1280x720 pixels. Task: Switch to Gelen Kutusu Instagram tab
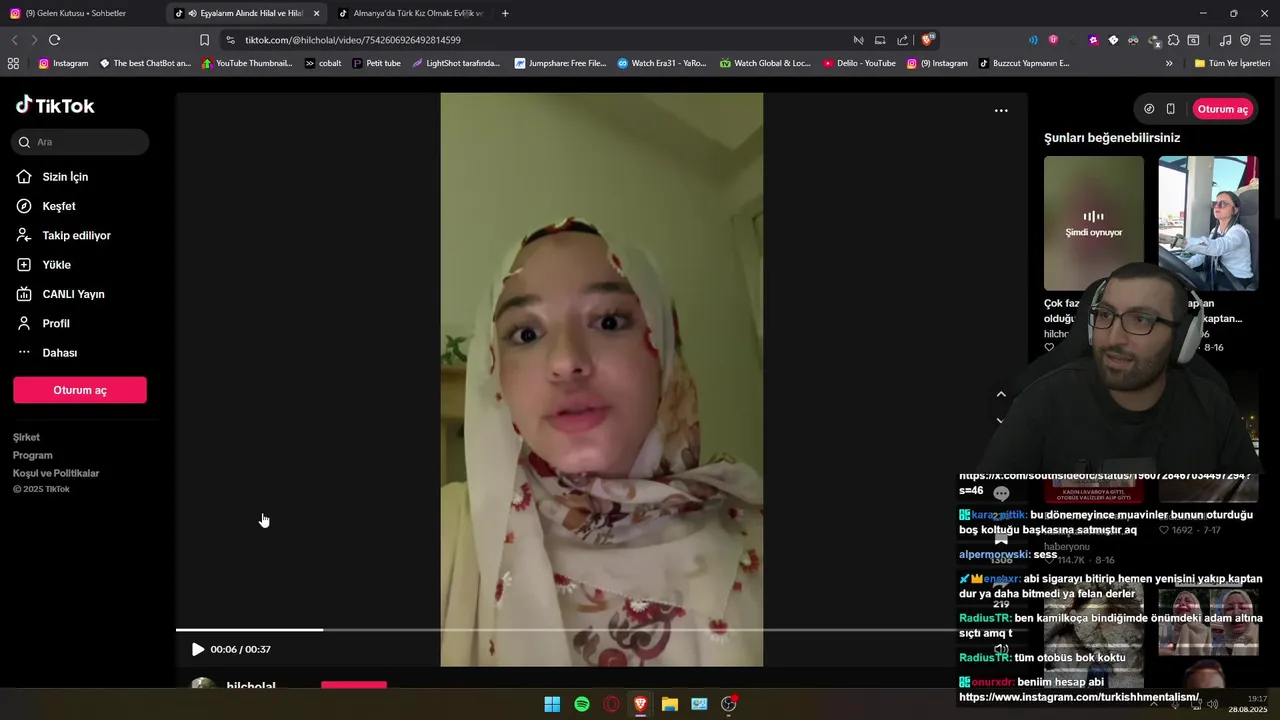click(x=76, y=13)
